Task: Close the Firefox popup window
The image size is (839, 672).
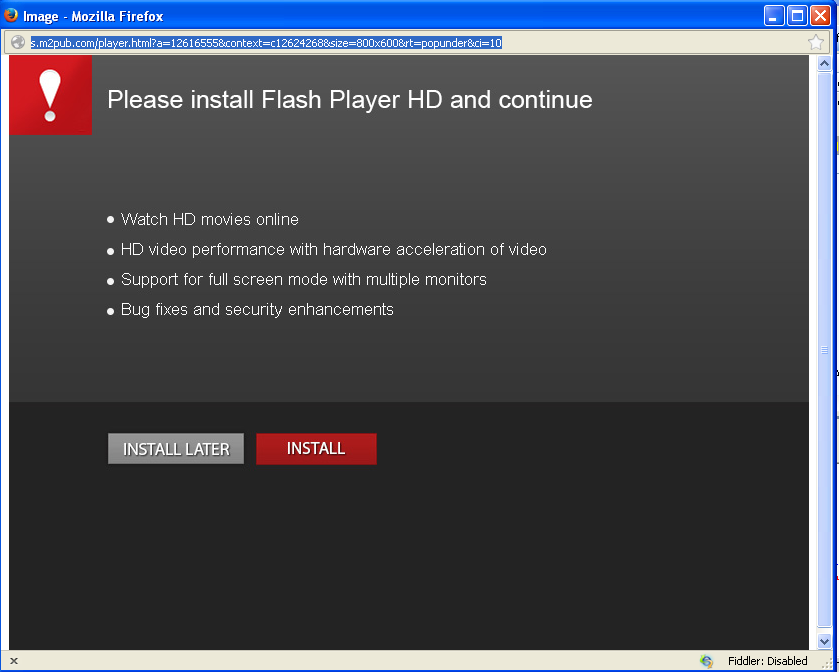Action: [820, 16]
